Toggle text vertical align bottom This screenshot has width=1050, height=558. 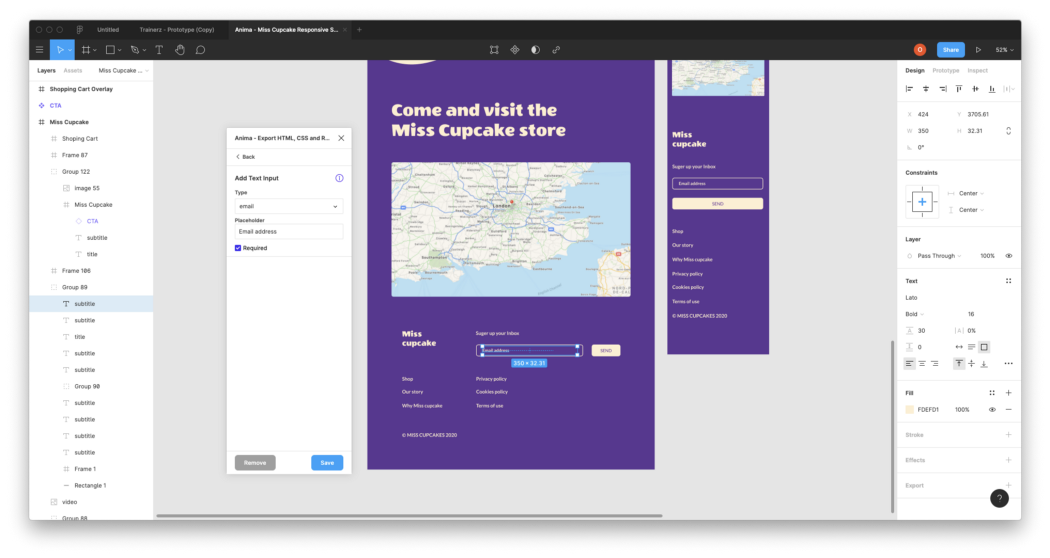coord(984,364)
